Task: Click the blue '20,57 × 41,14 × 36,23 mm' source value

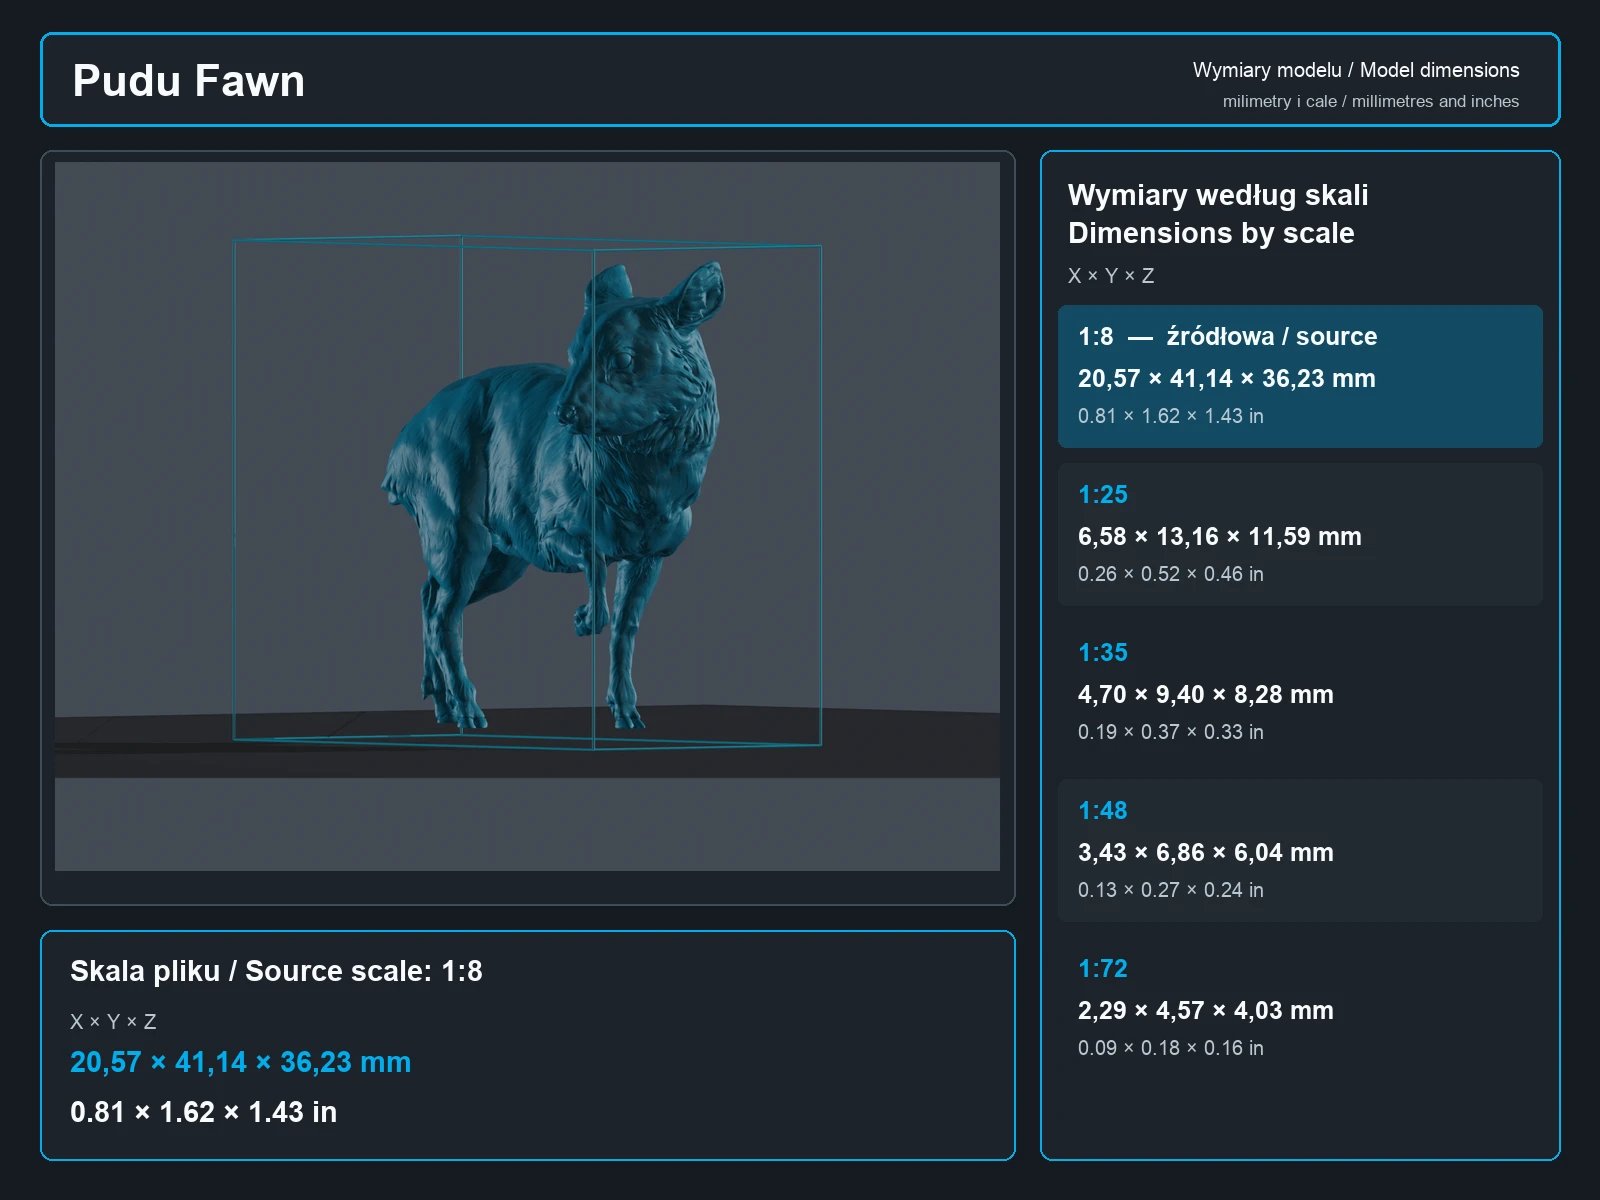Action: (x=240, y=1062)
